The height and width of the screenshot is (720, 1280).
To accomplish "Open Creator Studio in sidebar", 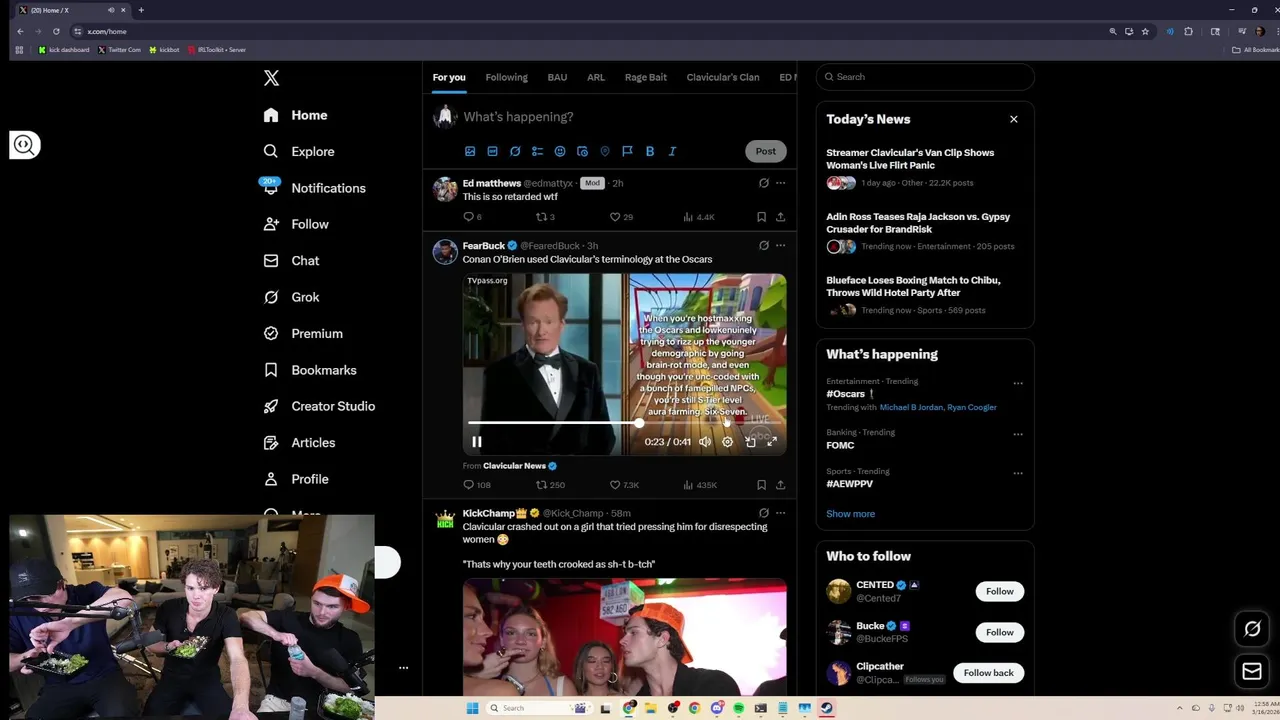I will pyautogui.click(x=319, y=406).
